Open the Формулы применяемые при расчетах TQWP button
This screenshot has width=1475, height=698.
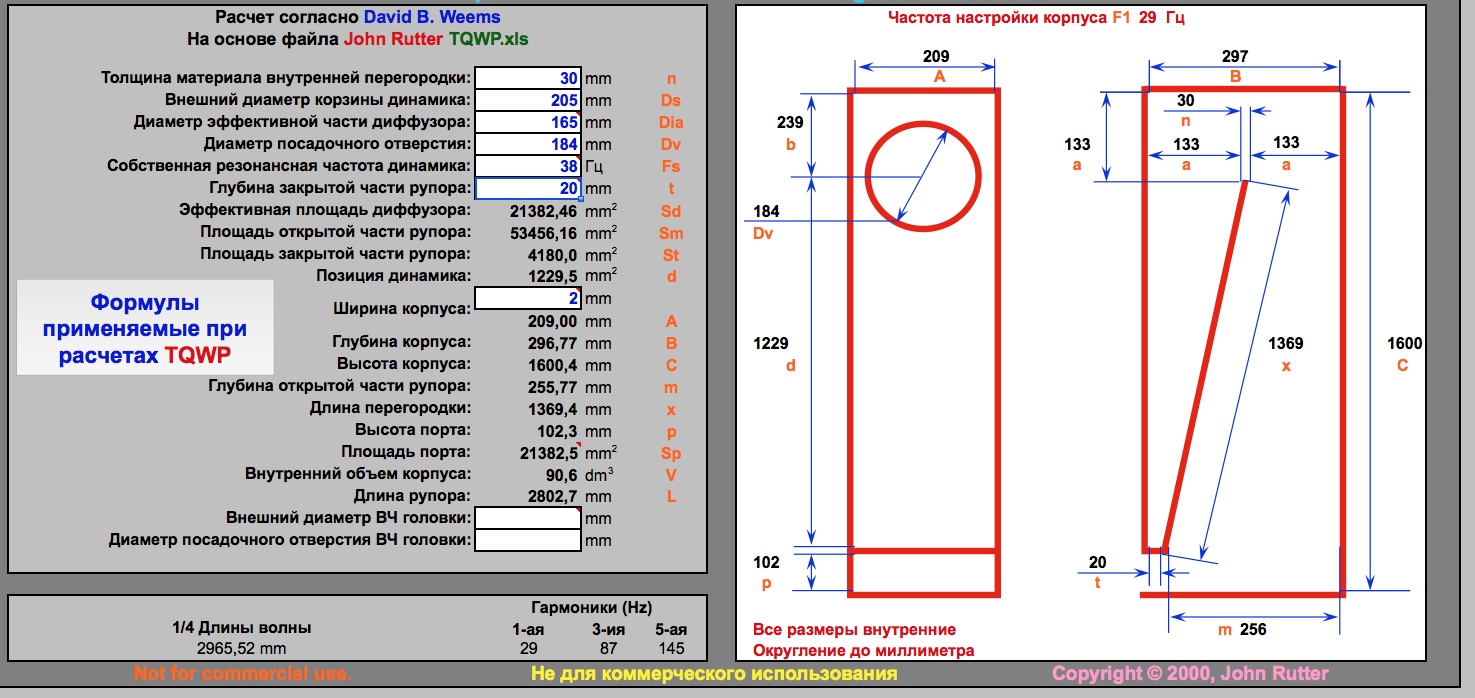[x=146, y=328]
